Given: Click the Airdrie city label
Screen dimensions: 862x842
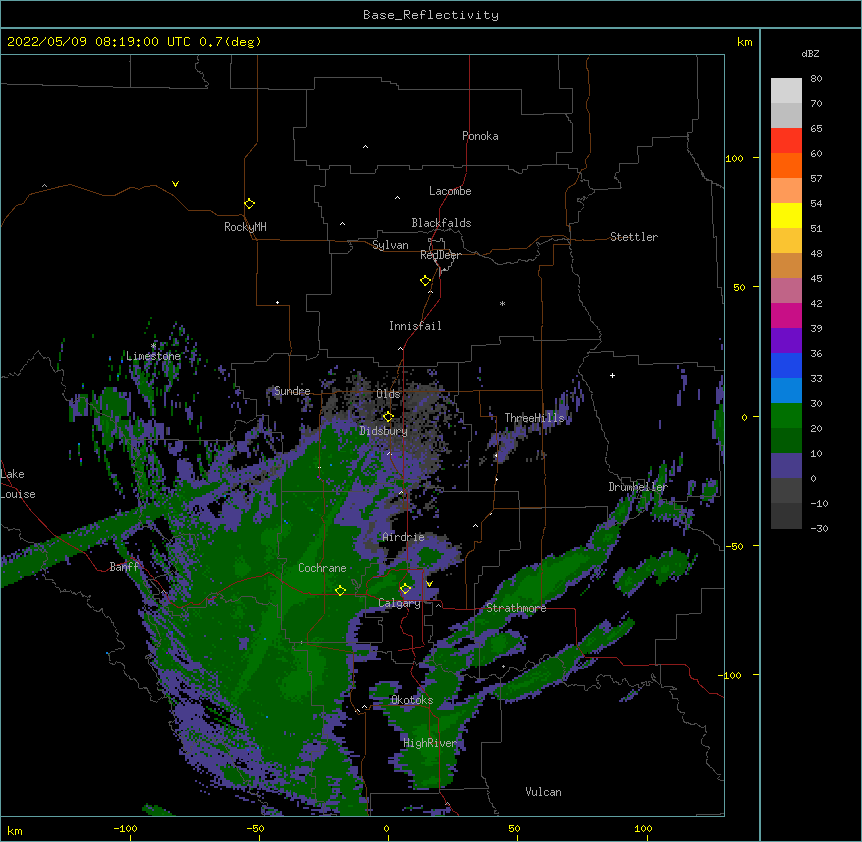Looking at the screenshot, I should tap(403, 537).
